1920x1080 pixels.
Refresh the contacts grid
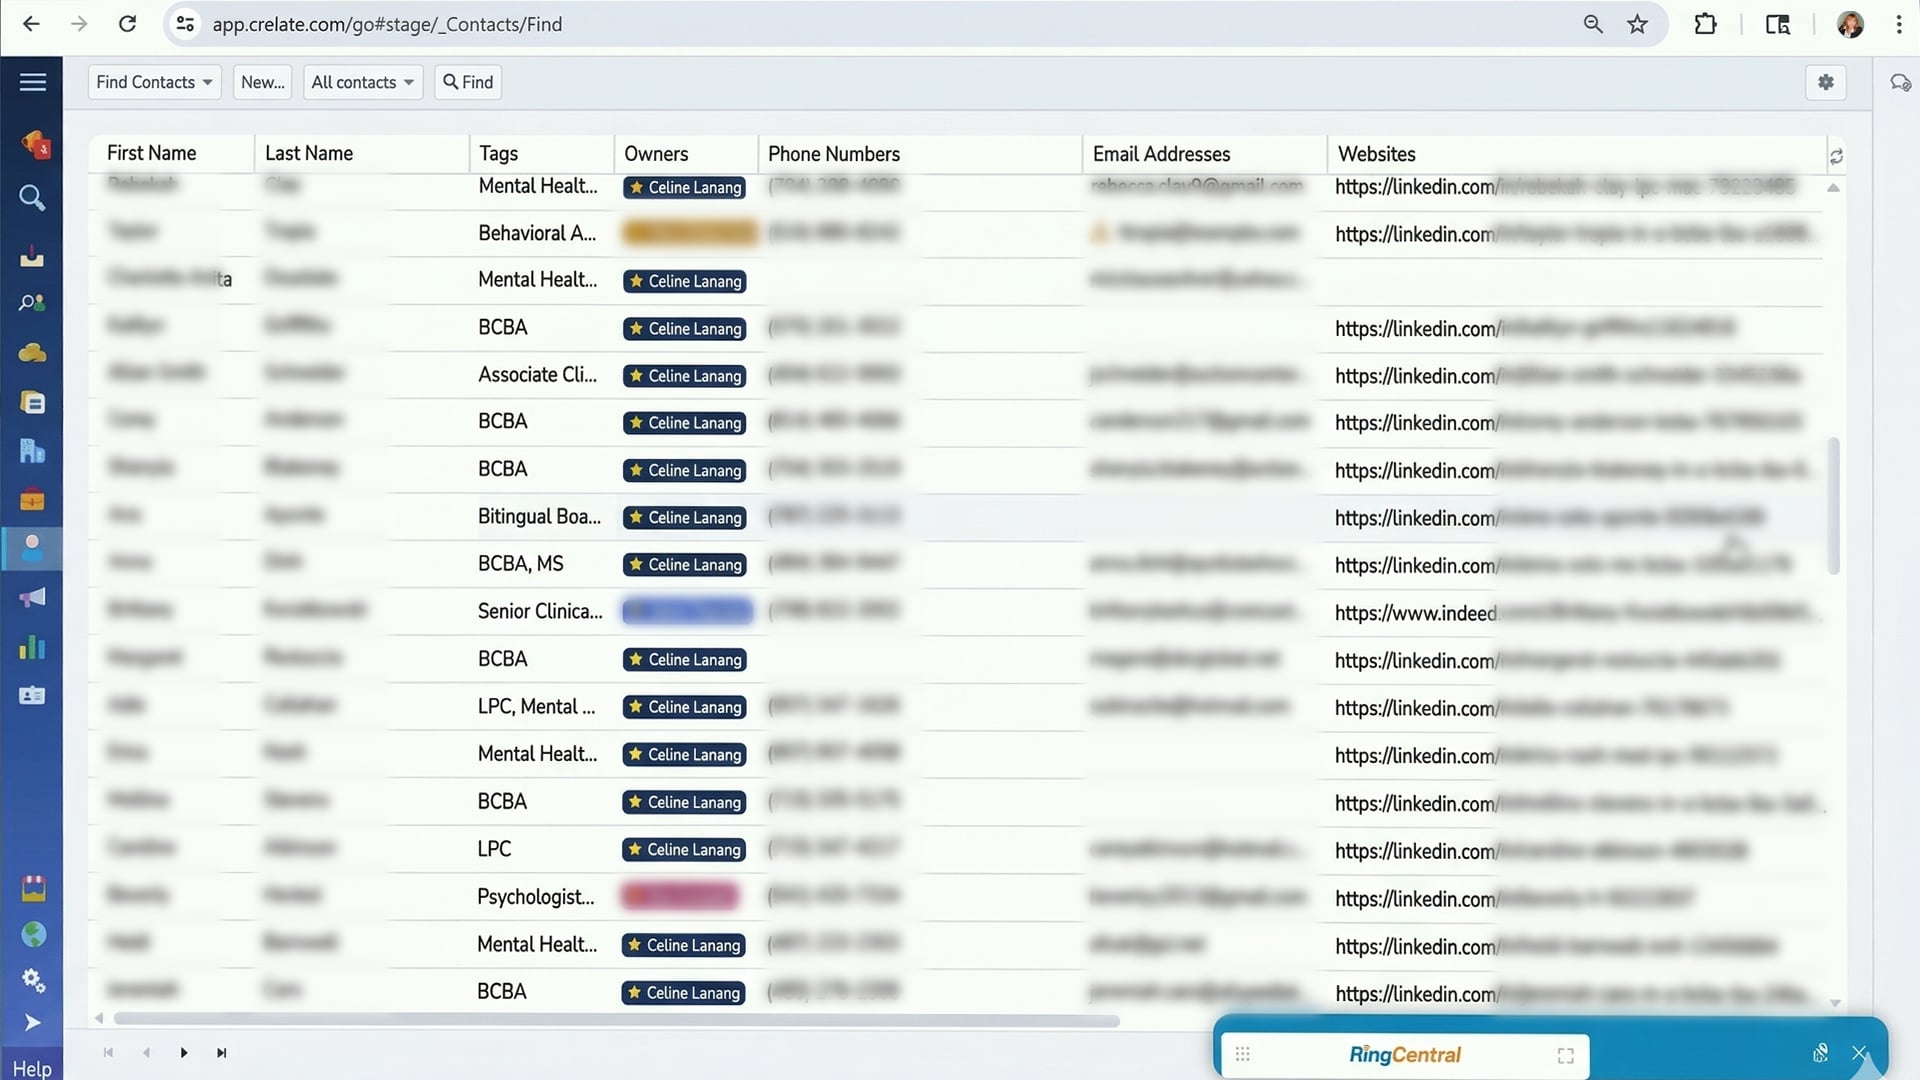coord(1836,156)
